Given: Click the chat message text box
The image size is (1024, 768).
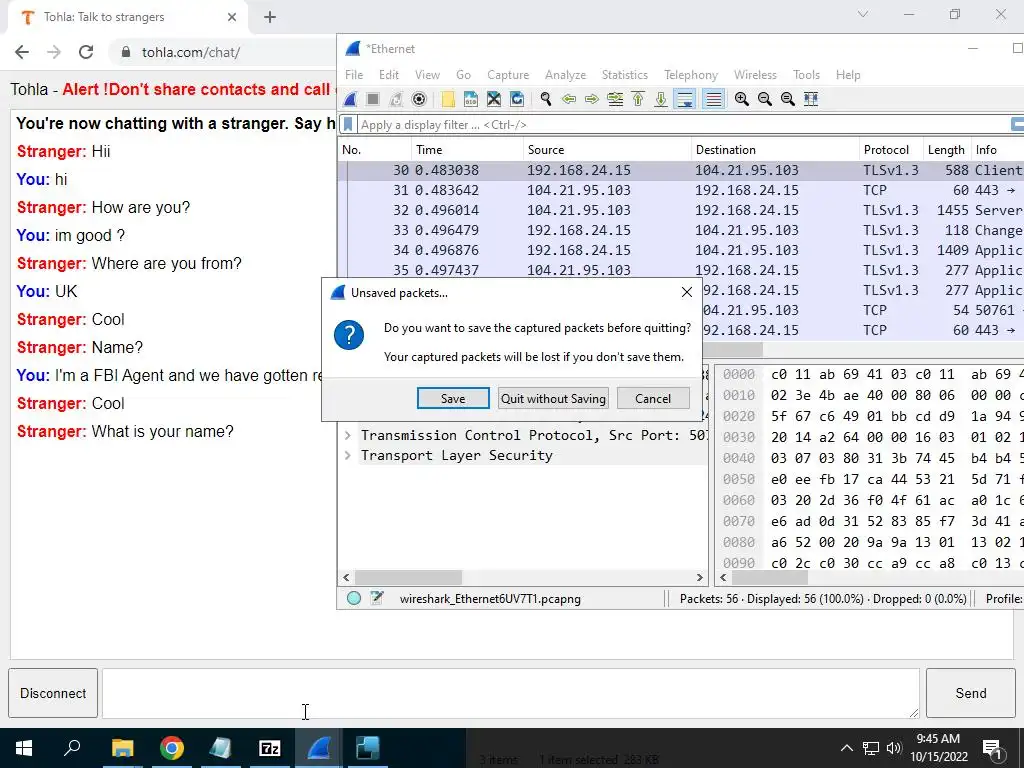Looking at the screenshot, I should point(511,693).
